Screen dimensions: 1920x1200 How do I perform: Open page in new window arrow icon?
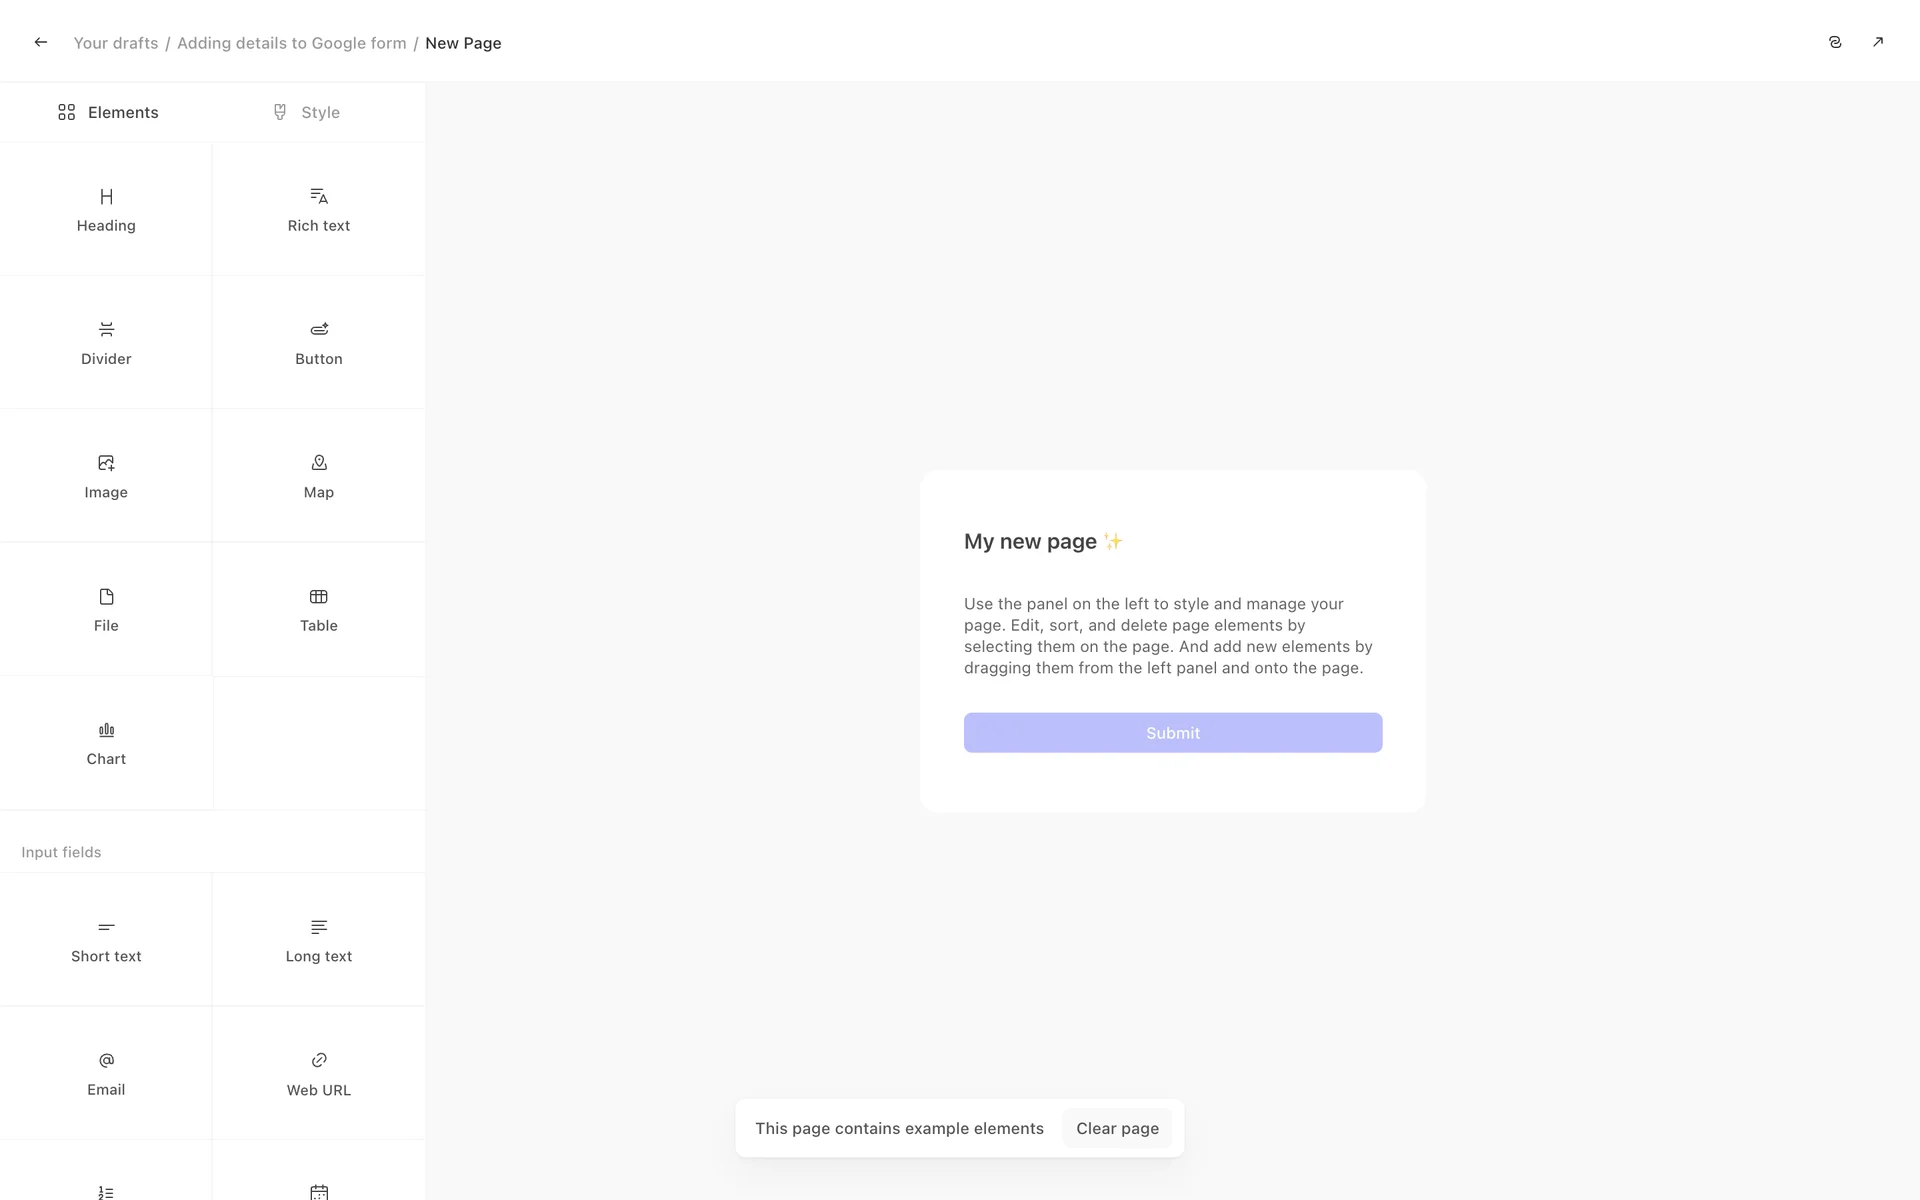point(1877,42)
